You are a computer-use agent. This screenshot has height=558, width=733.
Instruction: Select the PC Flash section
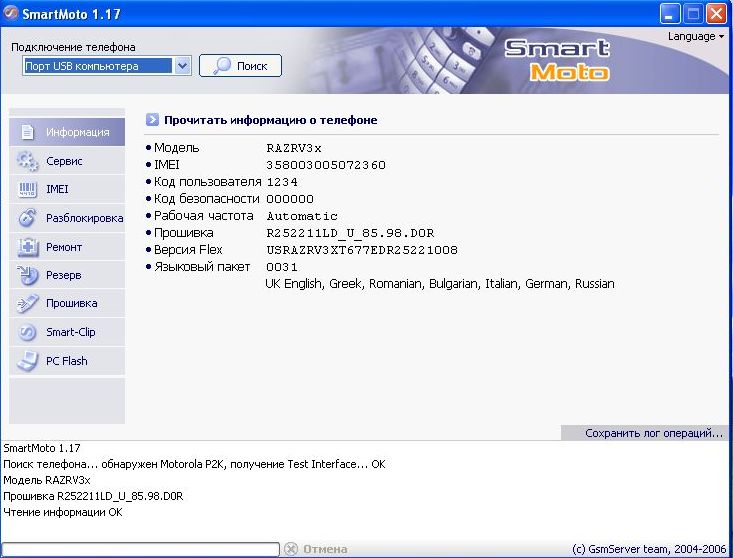coord(66,361)
